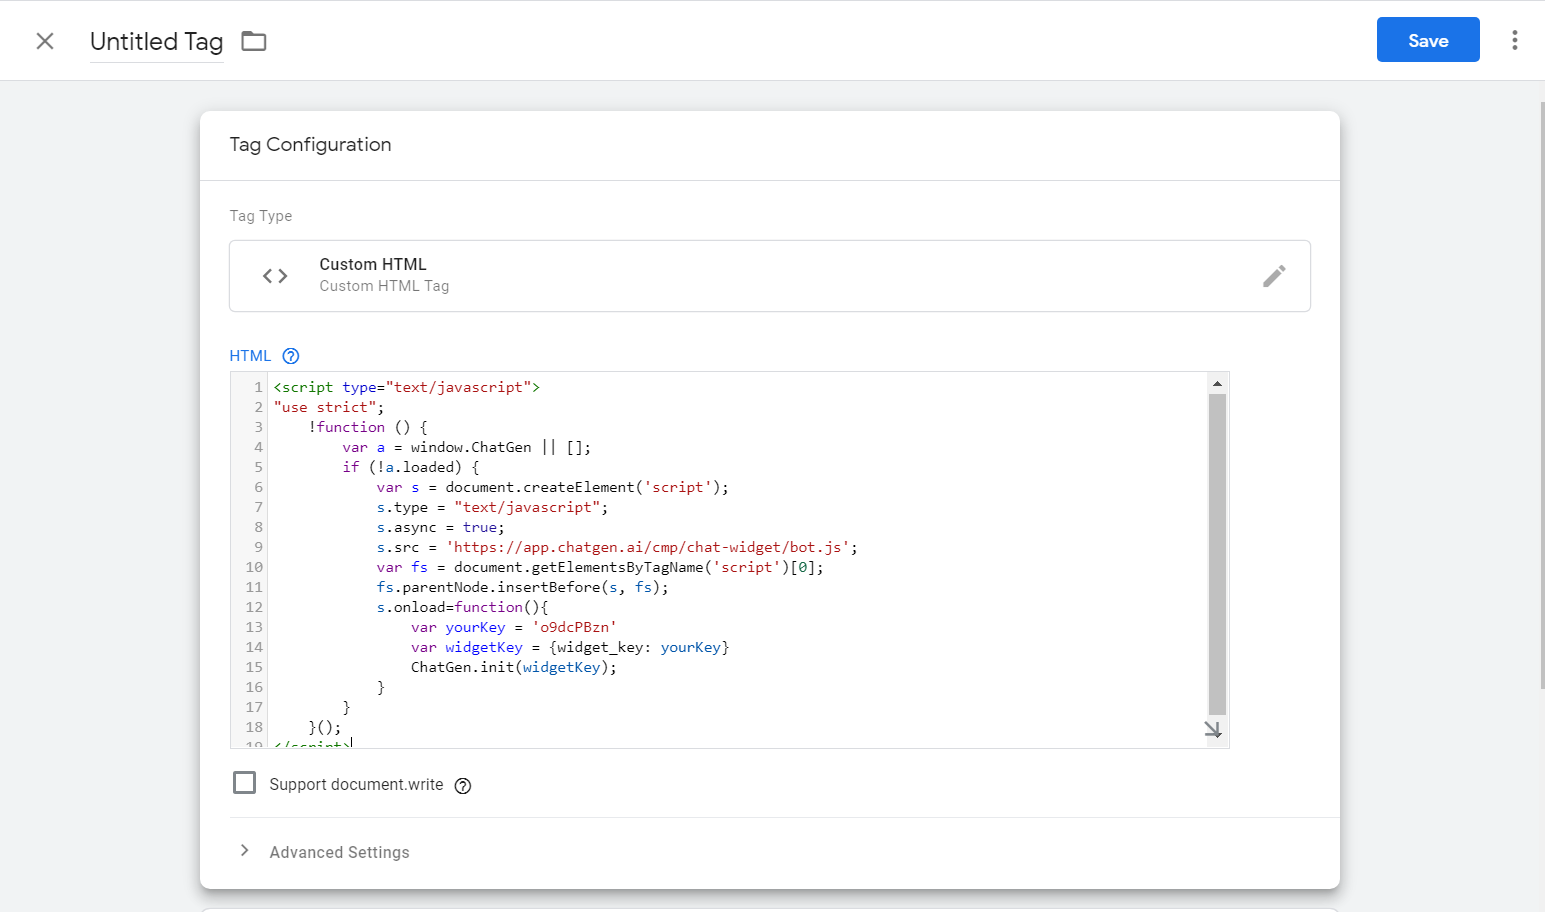
Task: Open the three-dot more options menu
Action: [x=1515, y=40]
